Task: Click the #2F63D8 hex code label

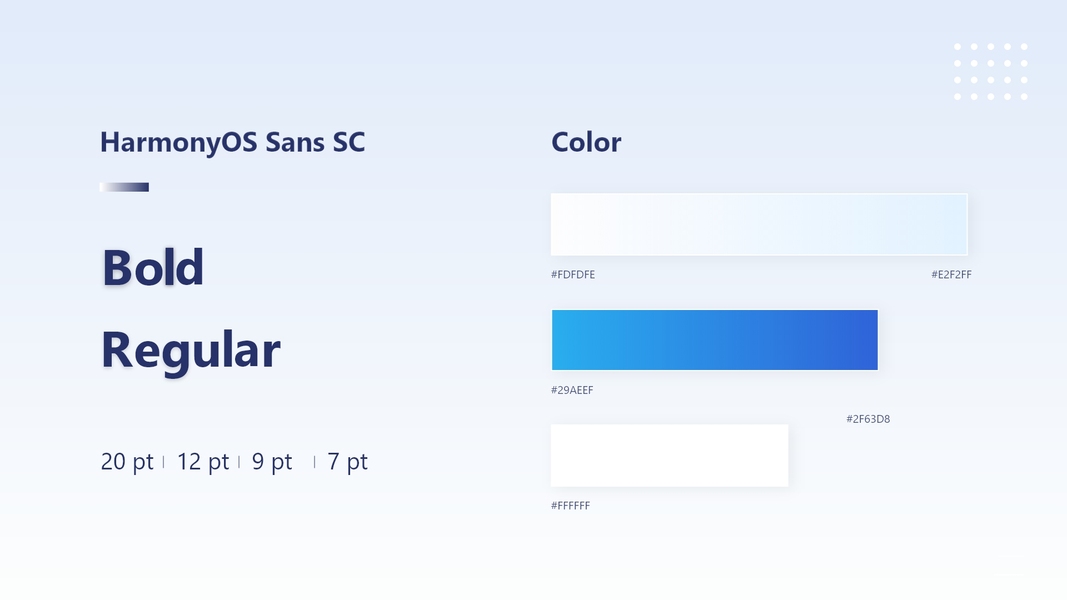Action: pyautogui.click(x=868, y=419)
